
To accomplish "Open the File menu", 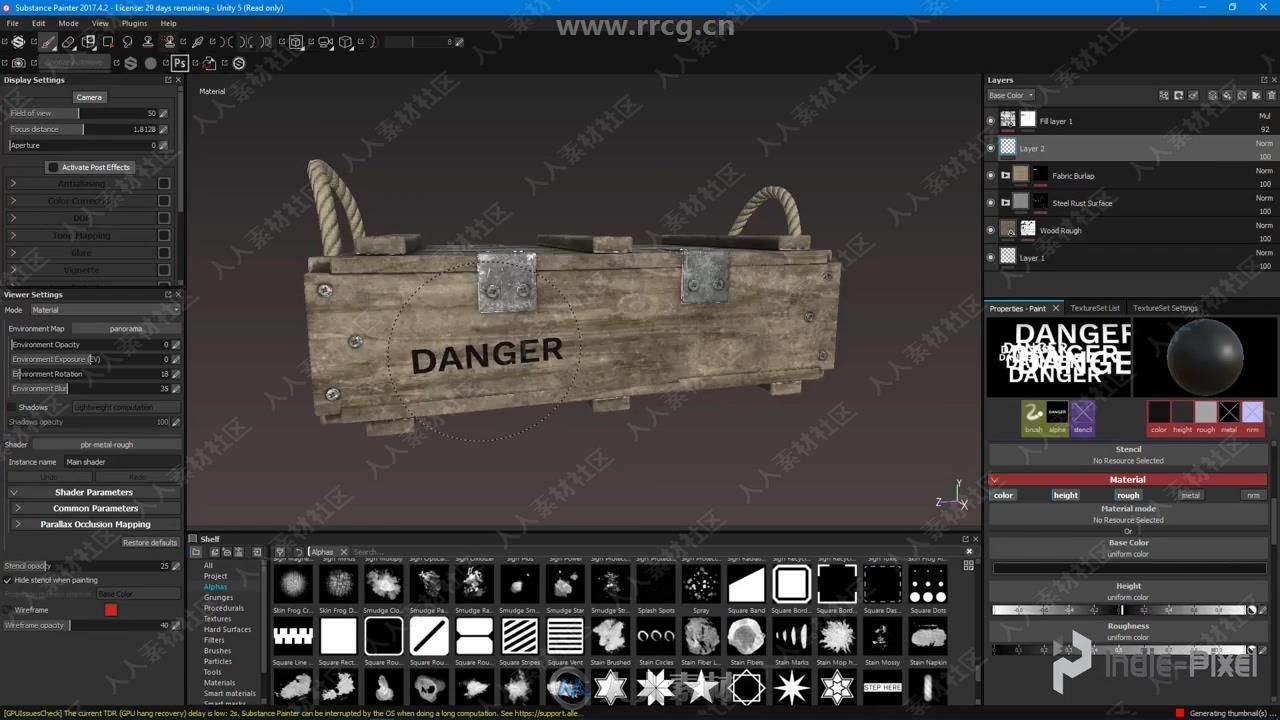I will (13, 23).
